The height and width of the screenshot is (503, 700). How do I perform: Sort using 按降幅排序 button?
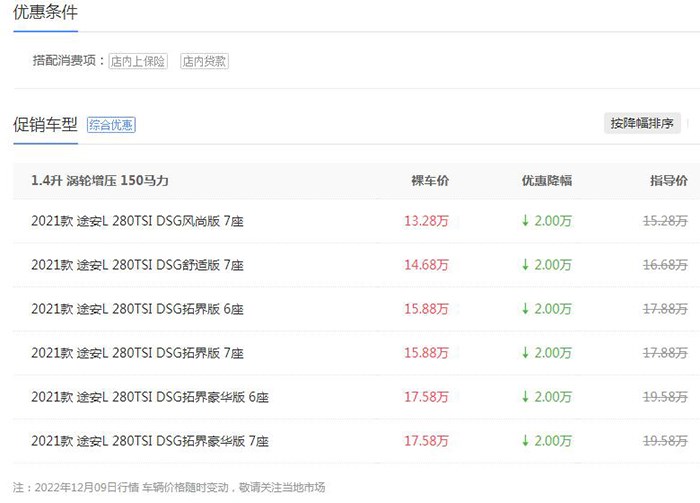pyautogui.click(x=642, y=123)
